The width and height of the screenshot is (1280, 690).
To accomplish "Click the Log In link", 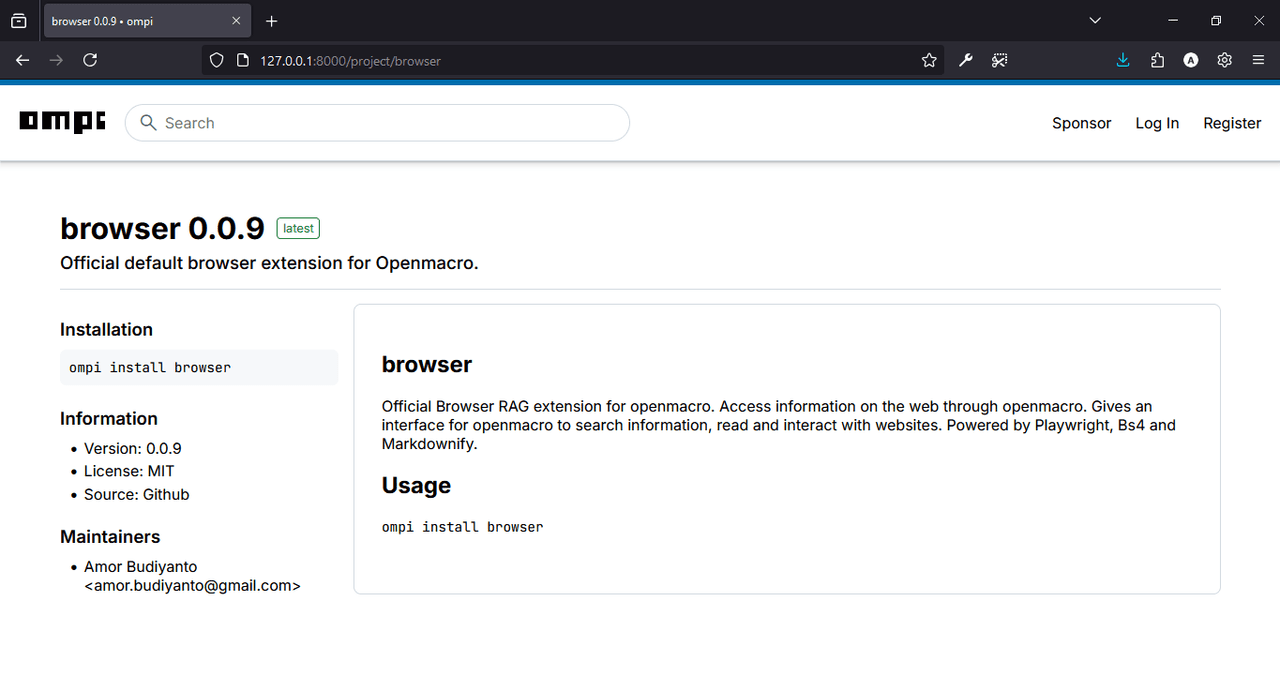I will point(1157,123).
